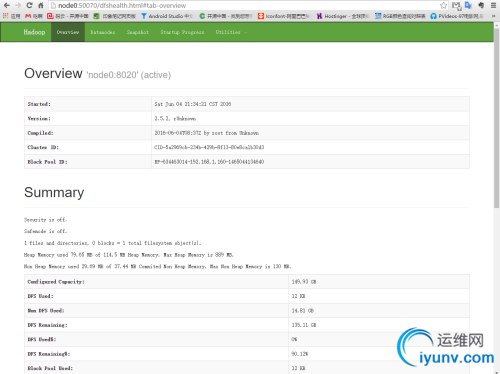500x374 pixels.
Task: Go back with the browser back arrow
Action: [7, 5]
